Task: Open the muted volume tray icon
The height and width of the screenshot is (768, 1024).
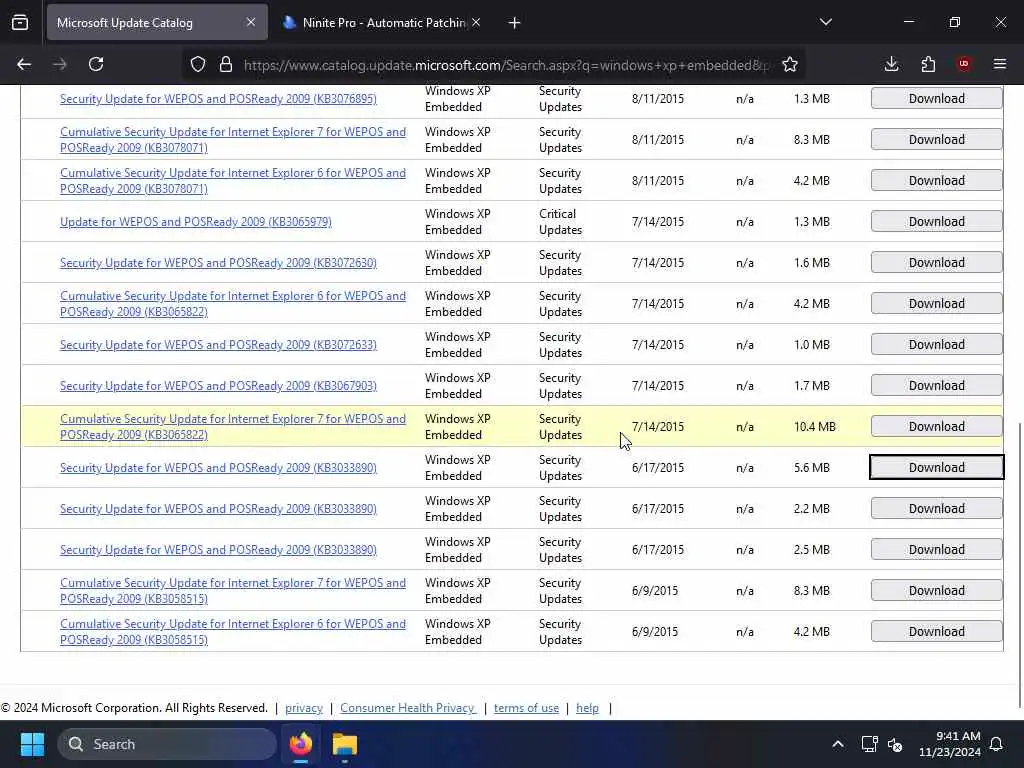Action: (895, 744)
